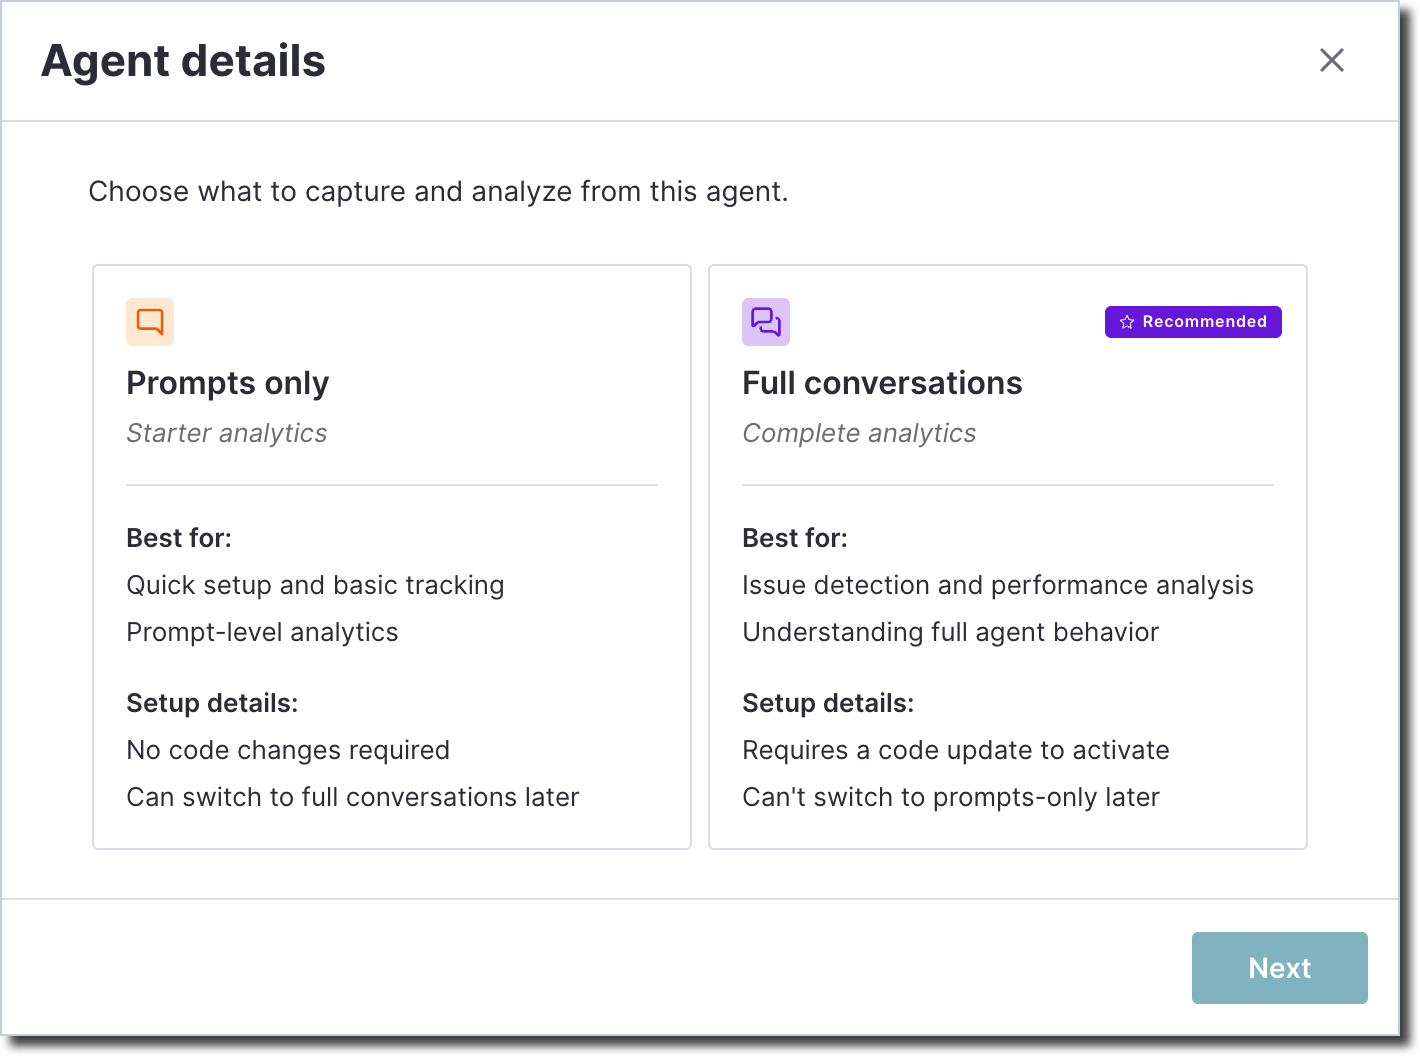Click the Starter analytics subtitle
Viewport: 1420px width, 1056px height.
[227, 433]
